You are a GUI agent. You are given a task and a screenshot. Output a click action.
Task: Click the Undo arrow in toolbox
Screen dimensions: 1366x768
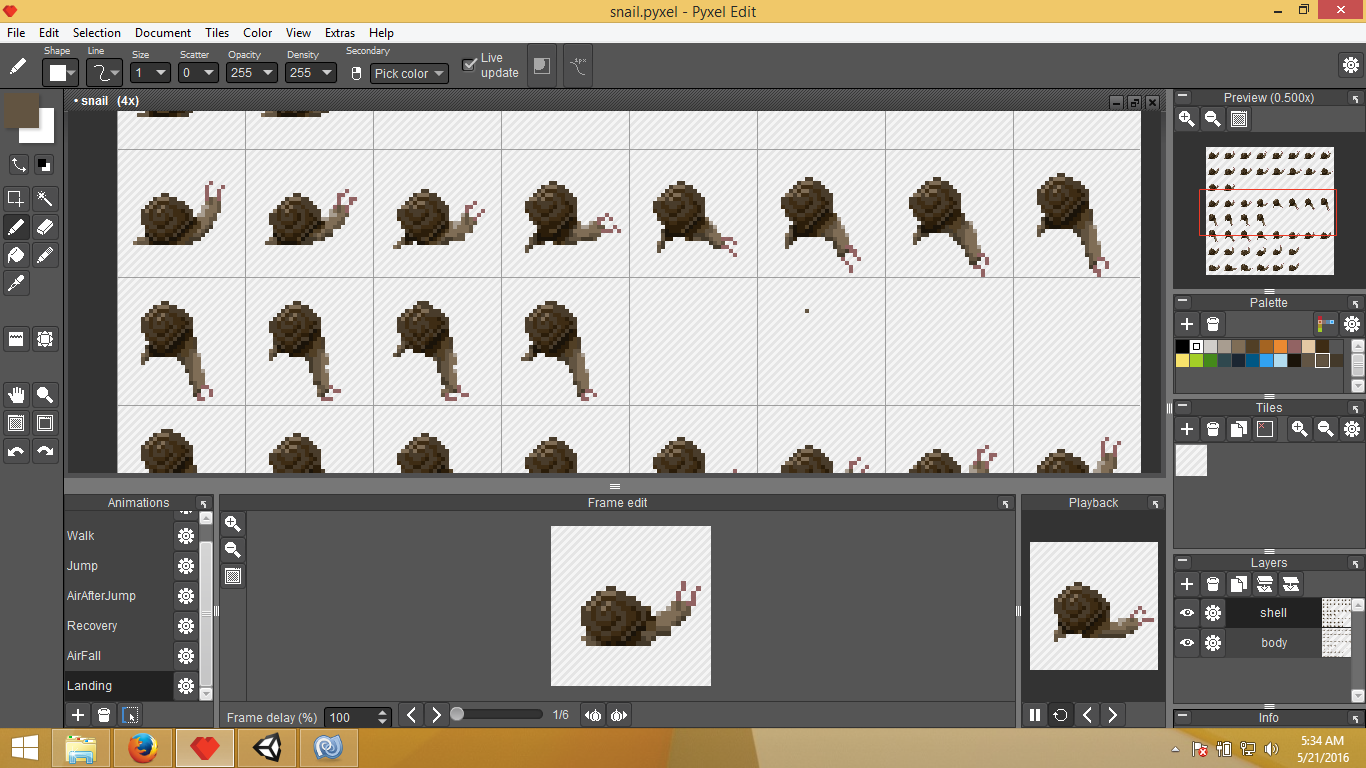[x=16, y=451]
